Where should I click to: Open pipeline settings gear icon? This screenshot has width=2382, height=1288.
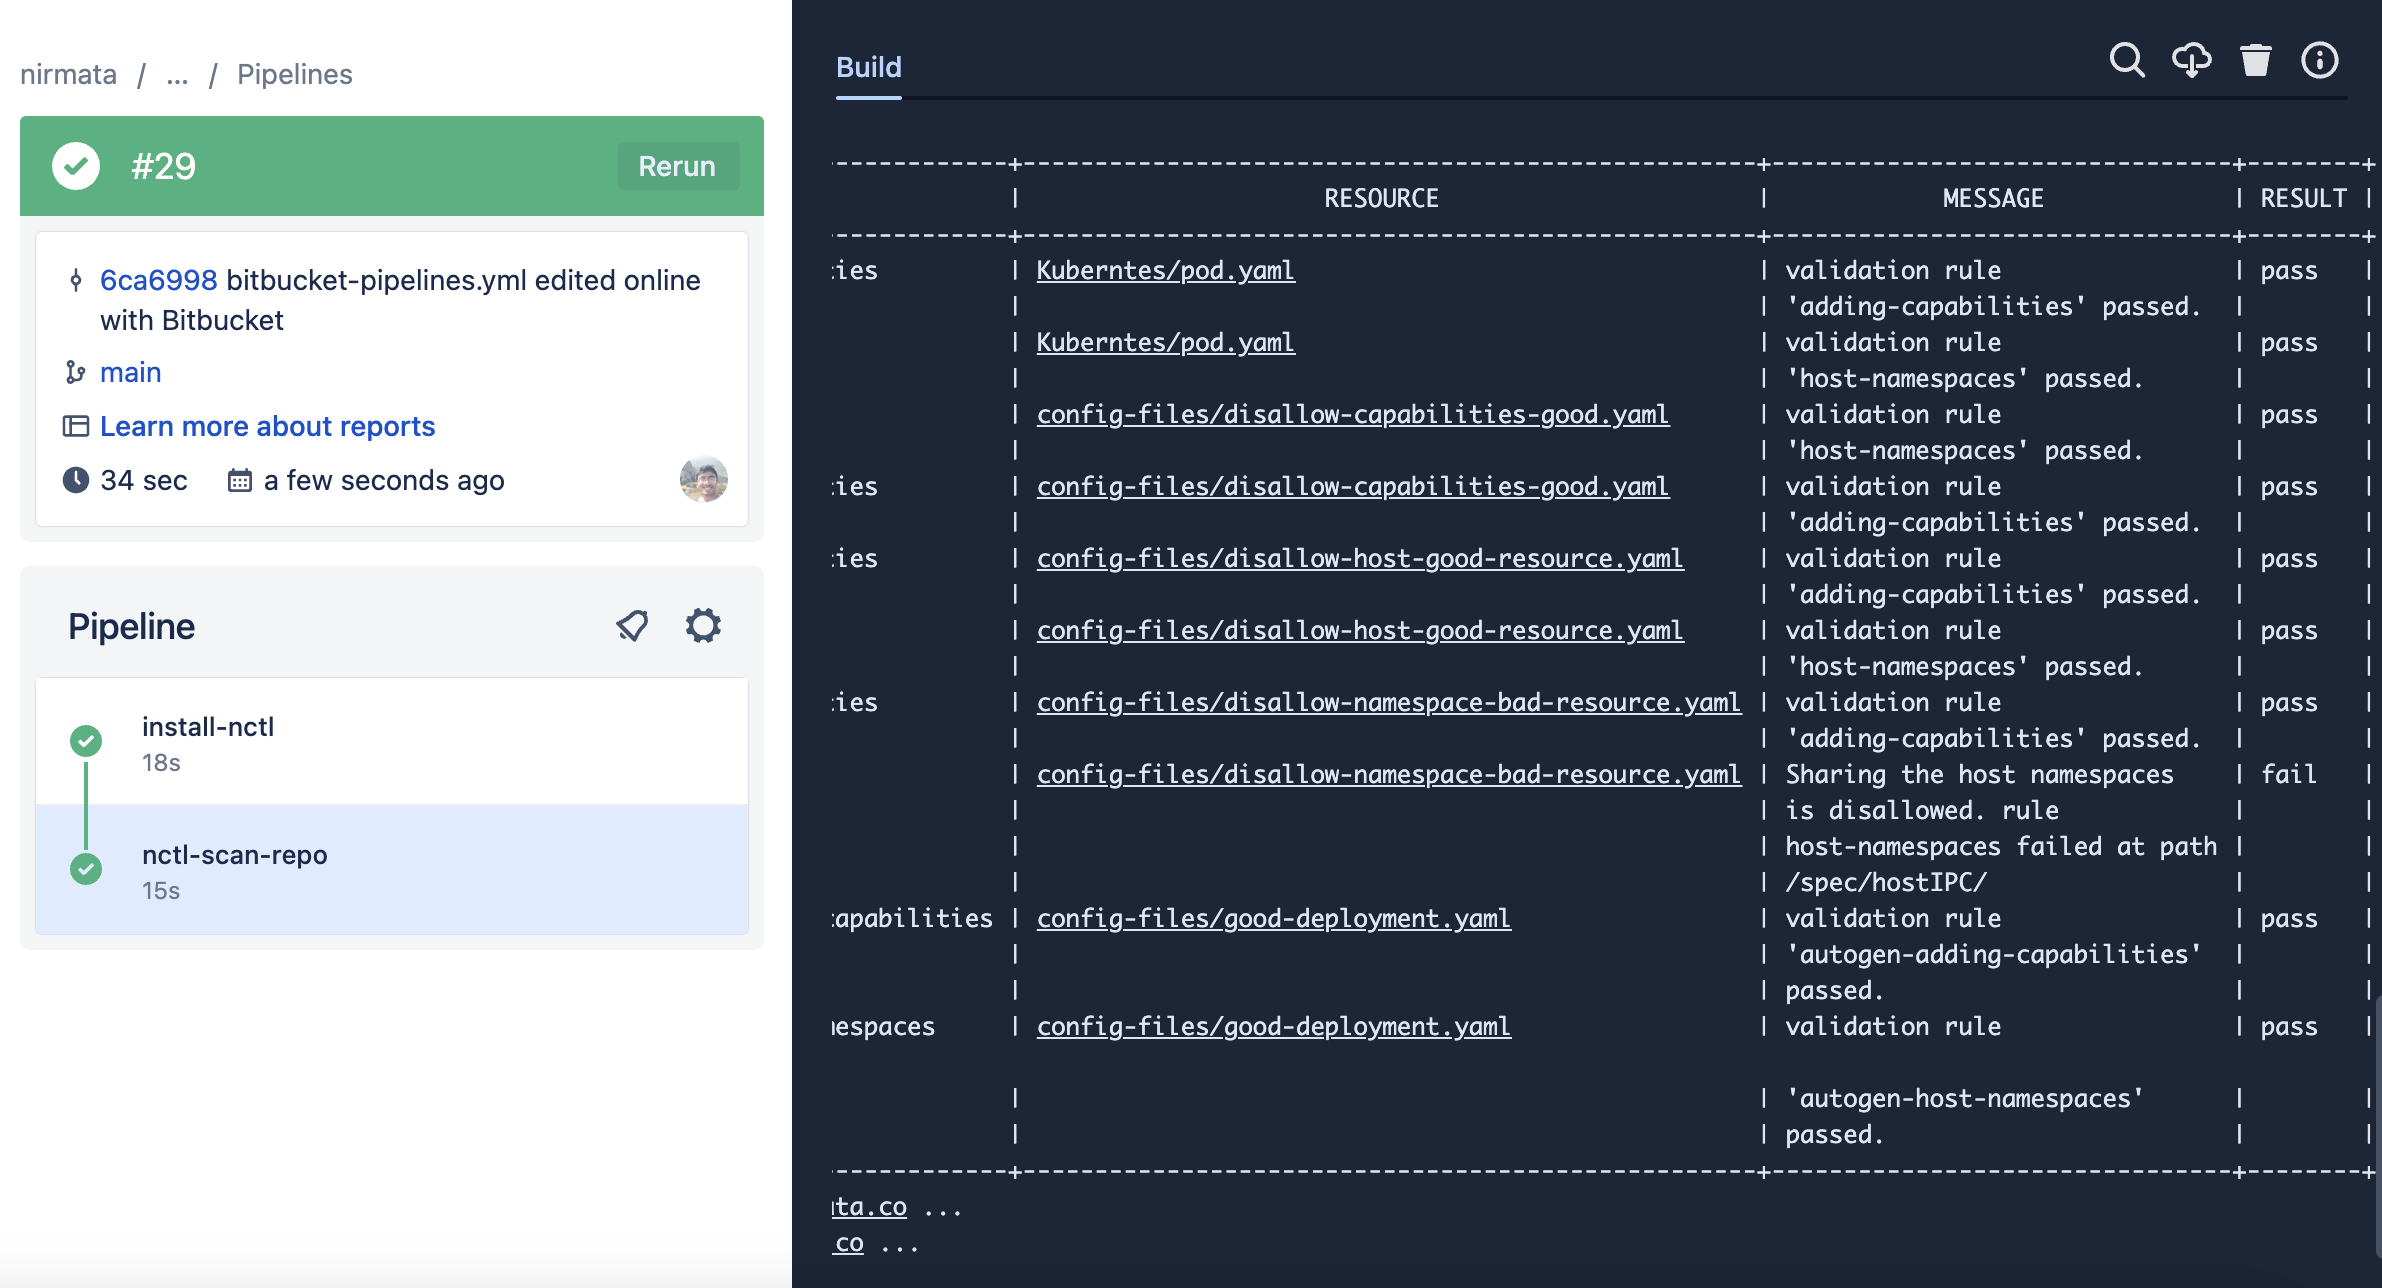pos(703,626)
